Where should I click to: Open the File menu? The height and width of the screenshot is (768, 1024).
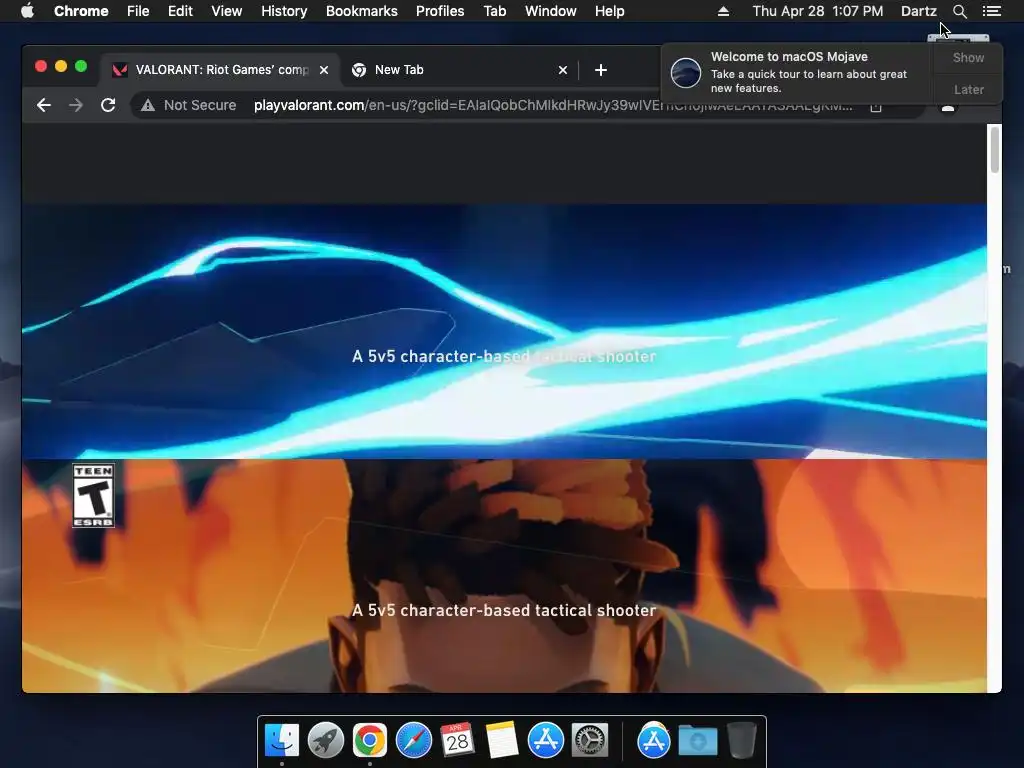tap(138, 11)
